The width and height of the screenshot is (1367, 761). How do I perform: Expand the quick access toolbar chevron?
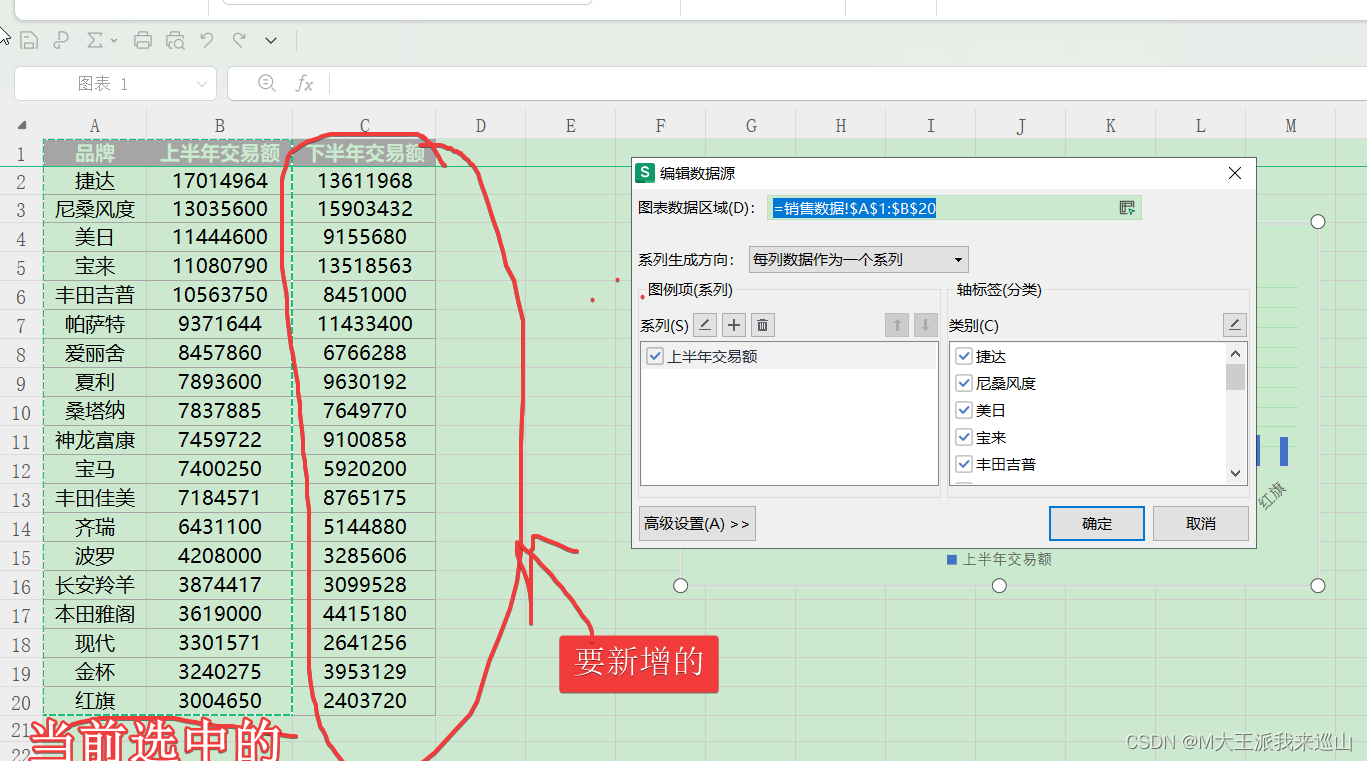point(271,41)
